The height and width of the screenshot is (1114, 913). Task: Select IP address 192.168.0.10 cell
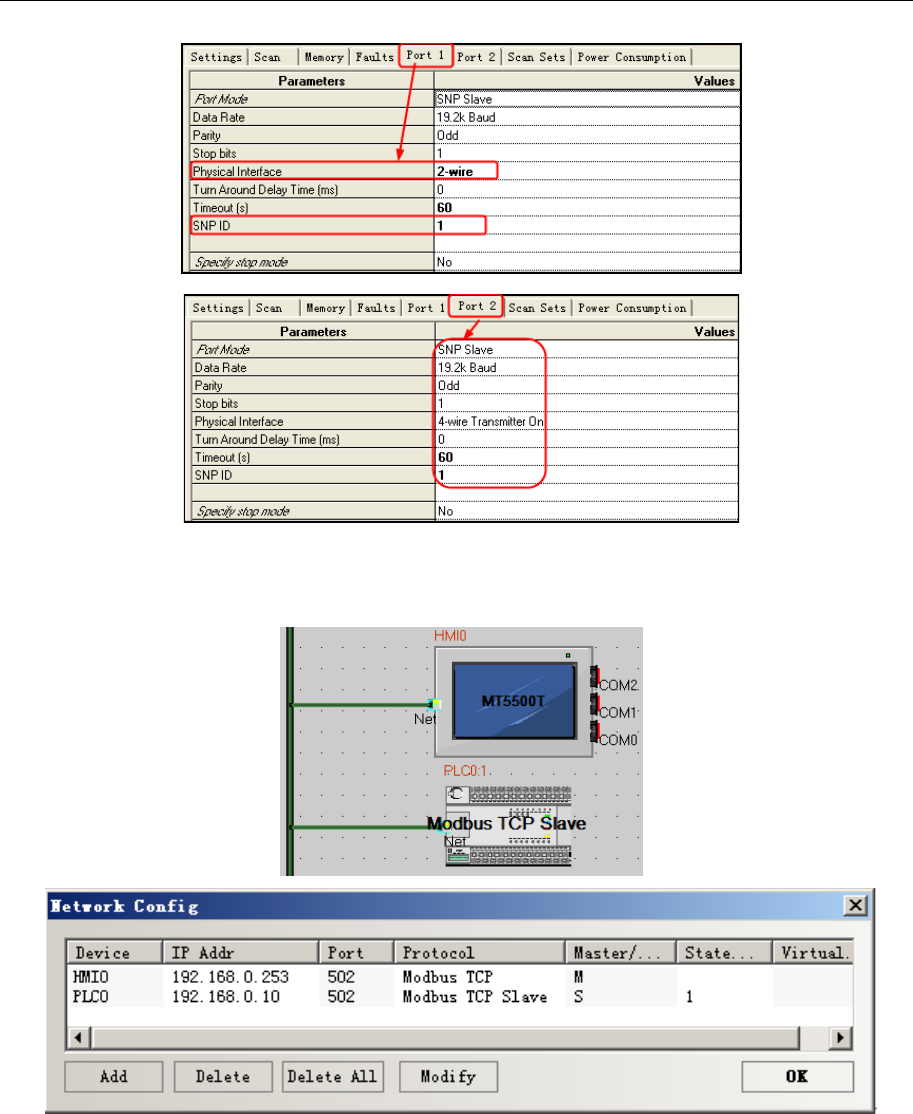click(226, 997)
